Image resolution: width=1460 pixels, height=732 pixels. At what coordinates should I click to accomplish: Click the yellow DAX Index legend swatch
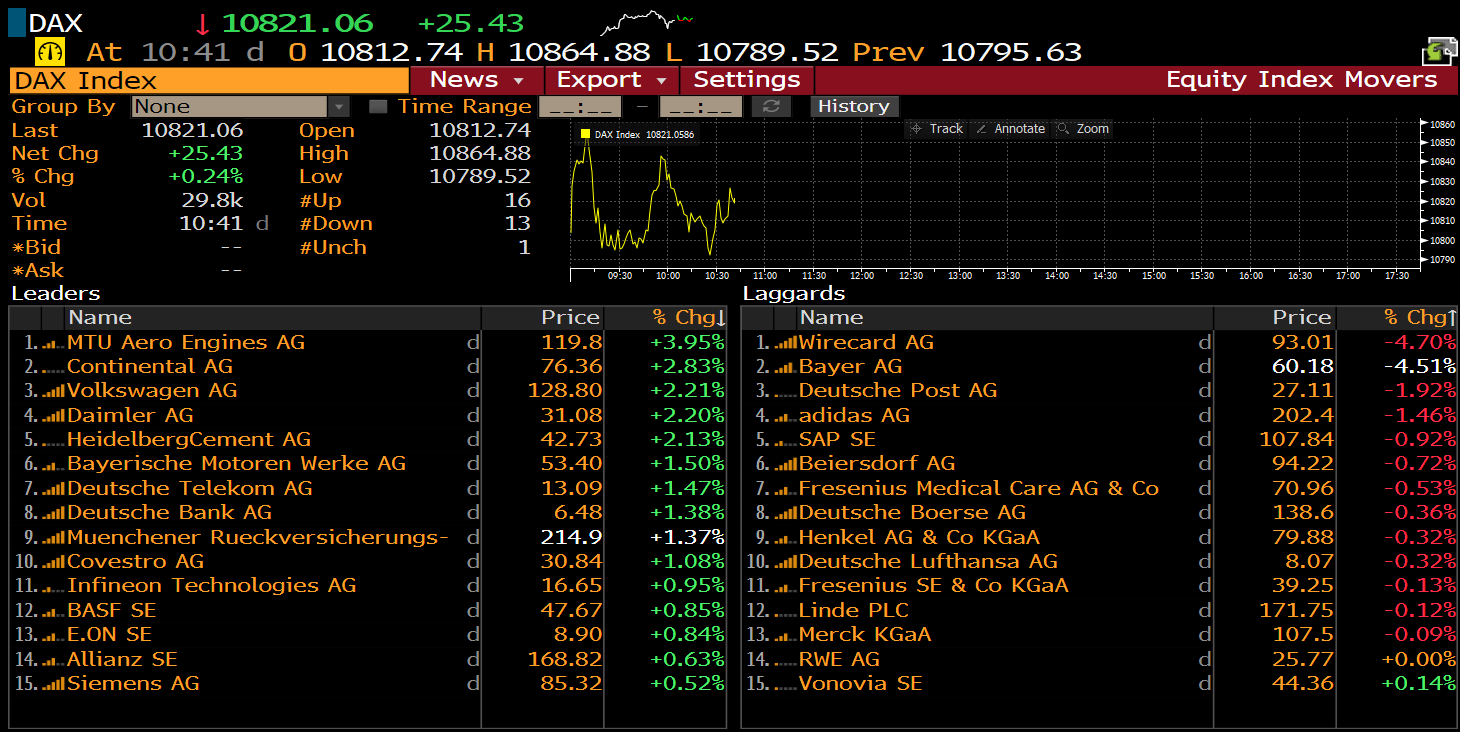point(585,134)
